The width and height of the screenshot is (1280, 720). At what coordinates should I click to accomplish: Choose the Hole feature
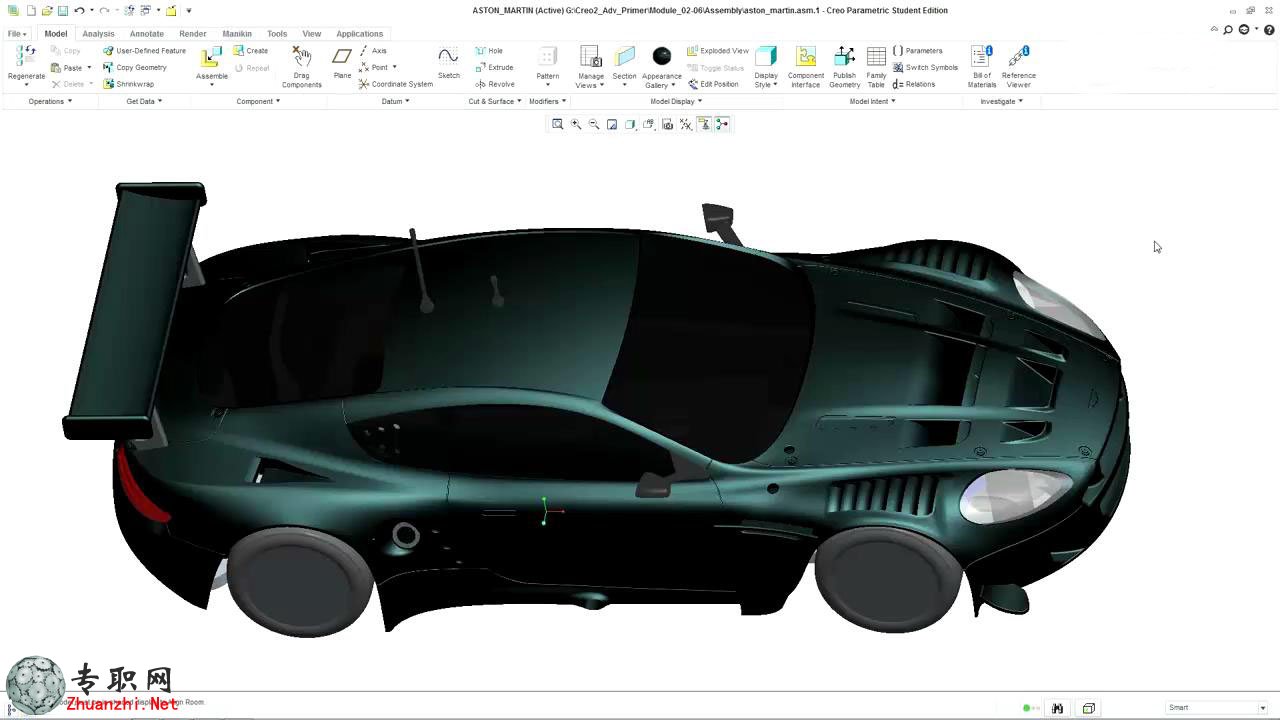pyautogui.click(x=488, y=51)
